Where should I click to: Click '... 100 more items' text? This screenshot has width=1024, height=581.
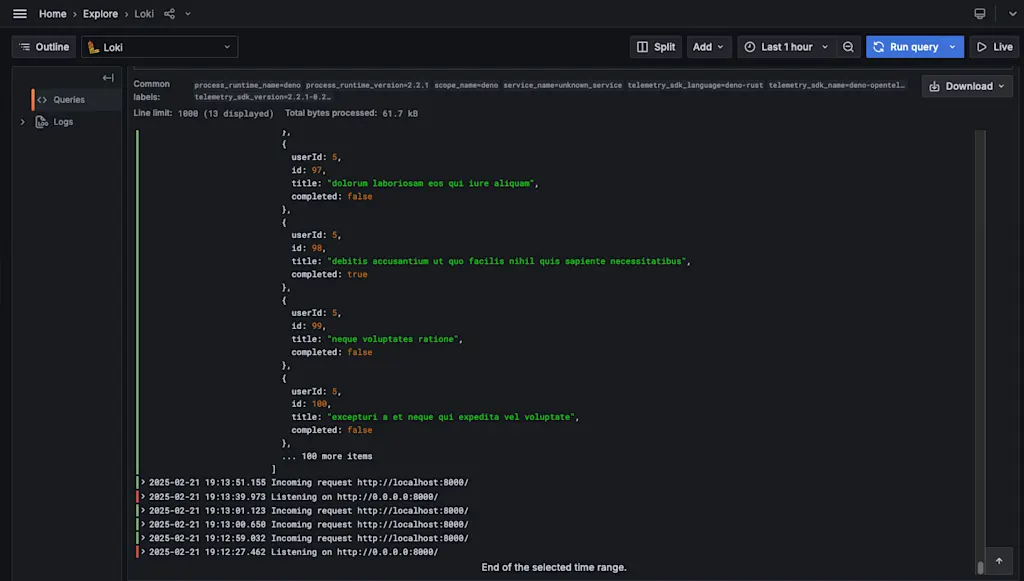pyautogui.click(x=327, y=456)
